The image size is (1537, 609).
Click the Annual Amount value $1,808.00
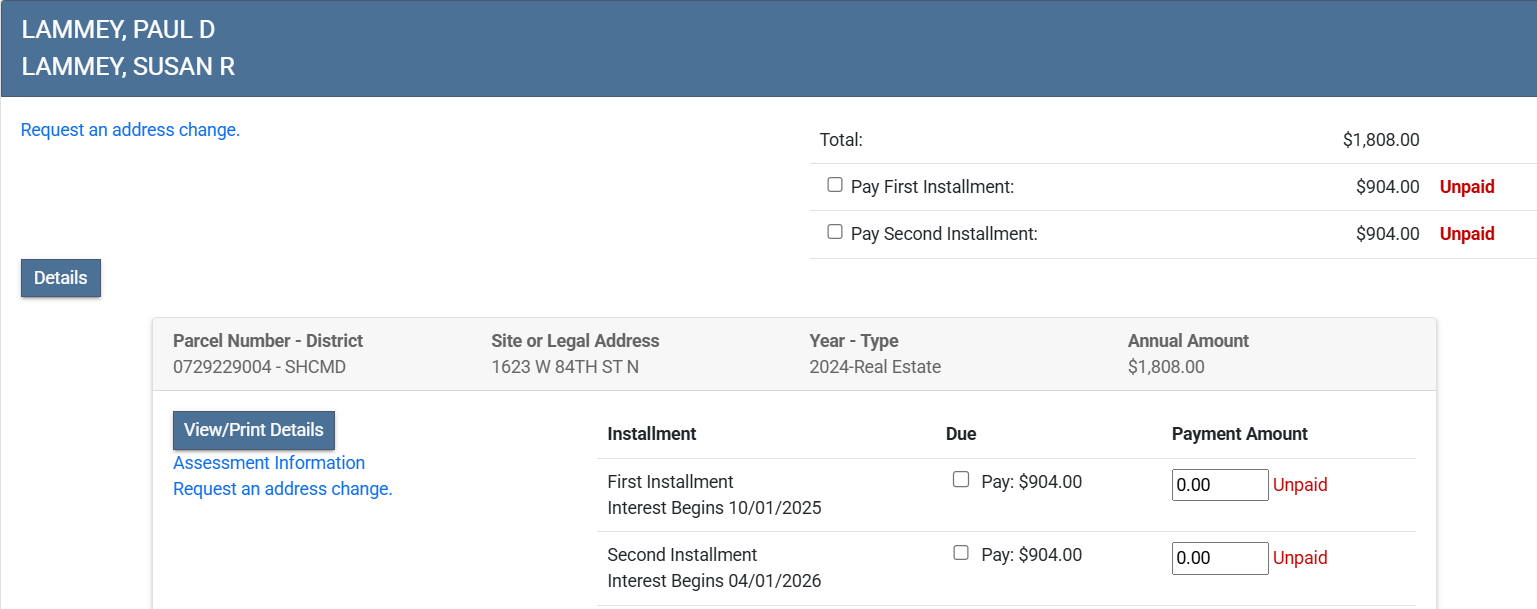click(x=1166, y=367)
